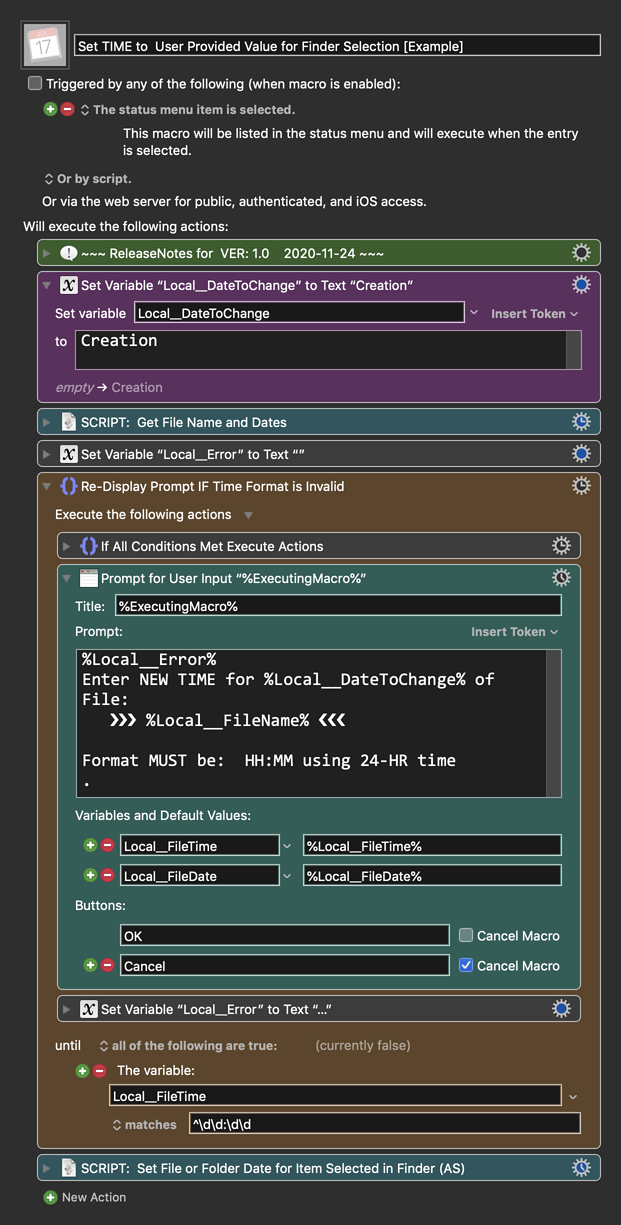
Task: Add a button row after Cancel
Action: point(90,966)
